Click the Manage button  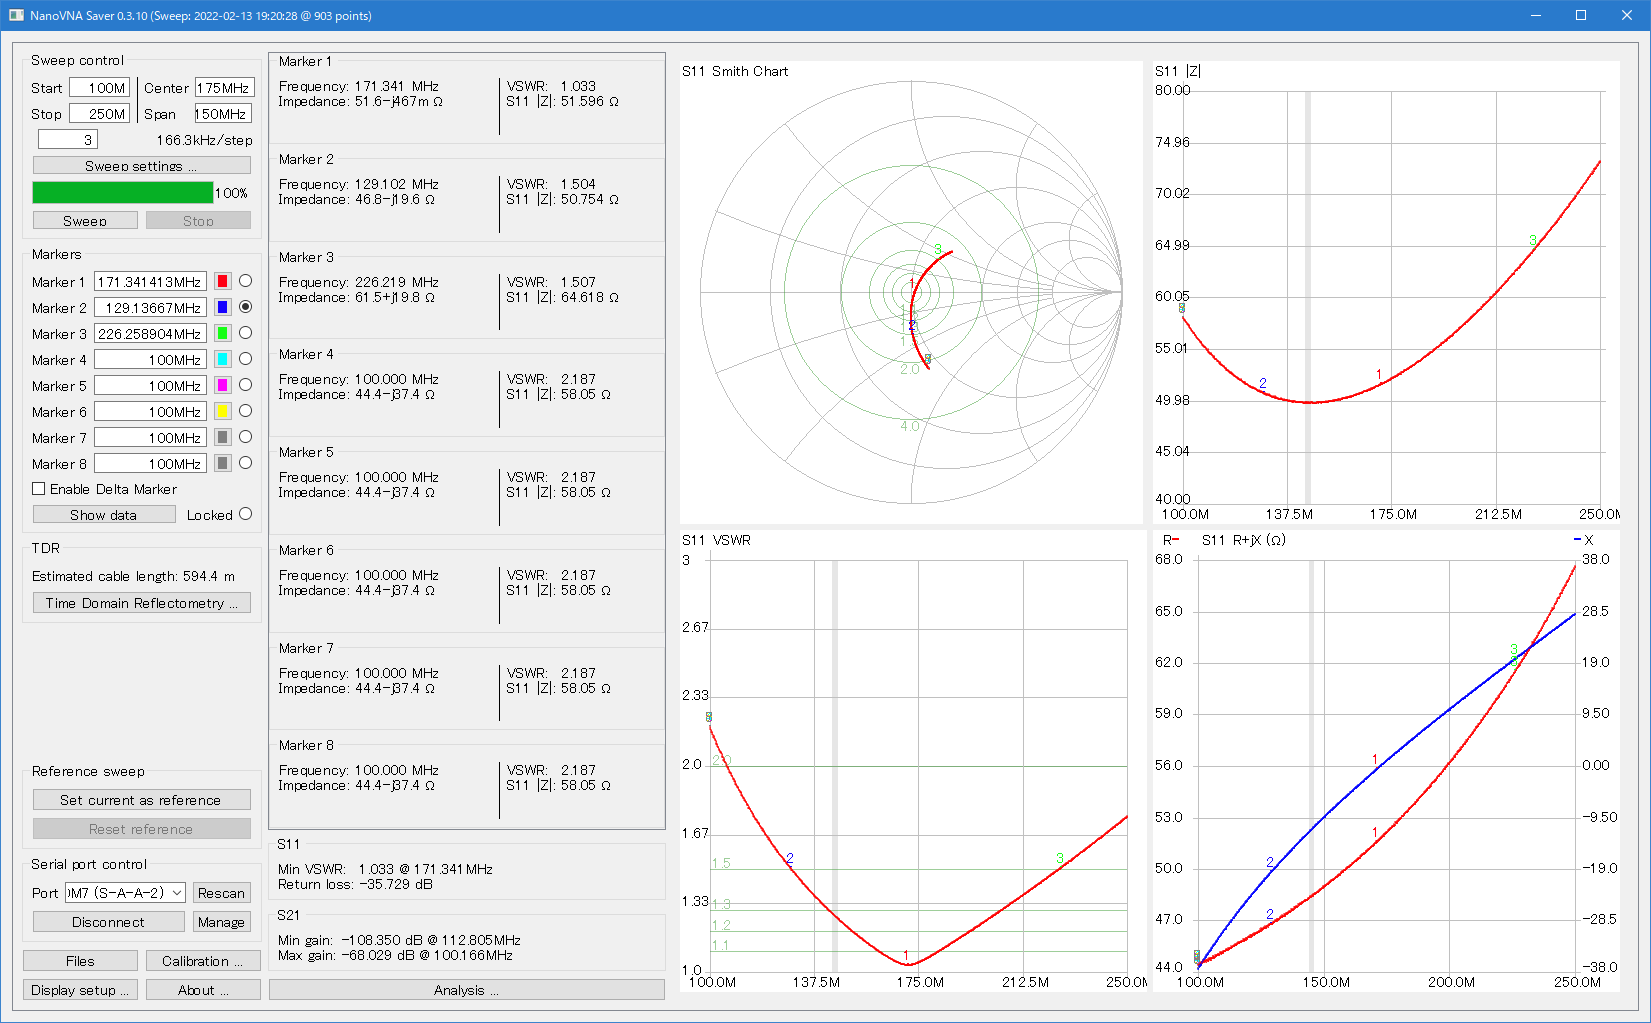click(221, 922)
